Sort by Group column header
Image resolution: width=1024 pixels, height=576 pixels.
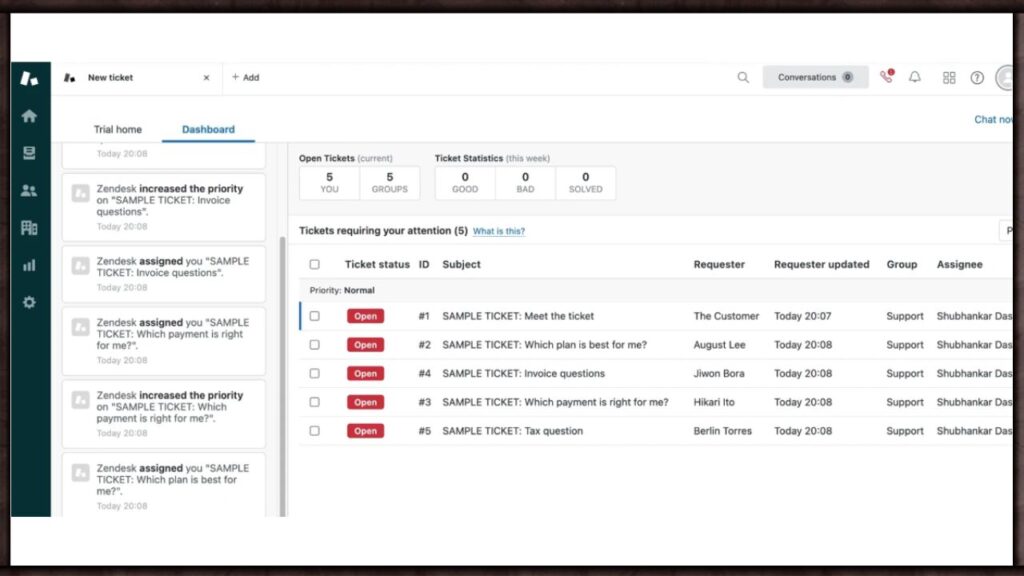[902, 264]
